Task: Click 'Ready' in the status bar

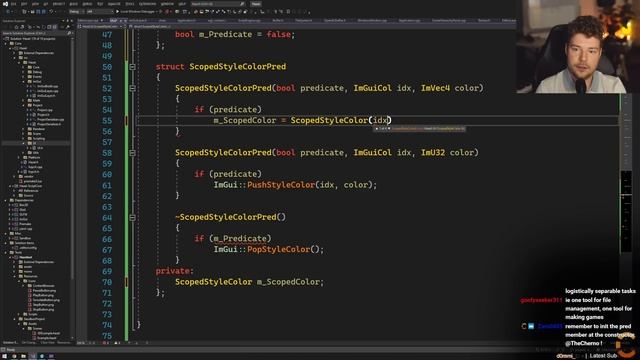Action: pos(11,350)
